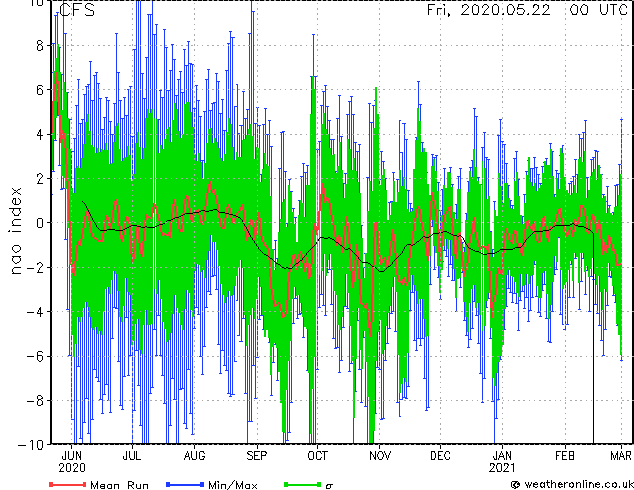The height and width of the screenshot is (490, 634).
Task: Click the y-axis value 6
Action: tap(40, 90)
